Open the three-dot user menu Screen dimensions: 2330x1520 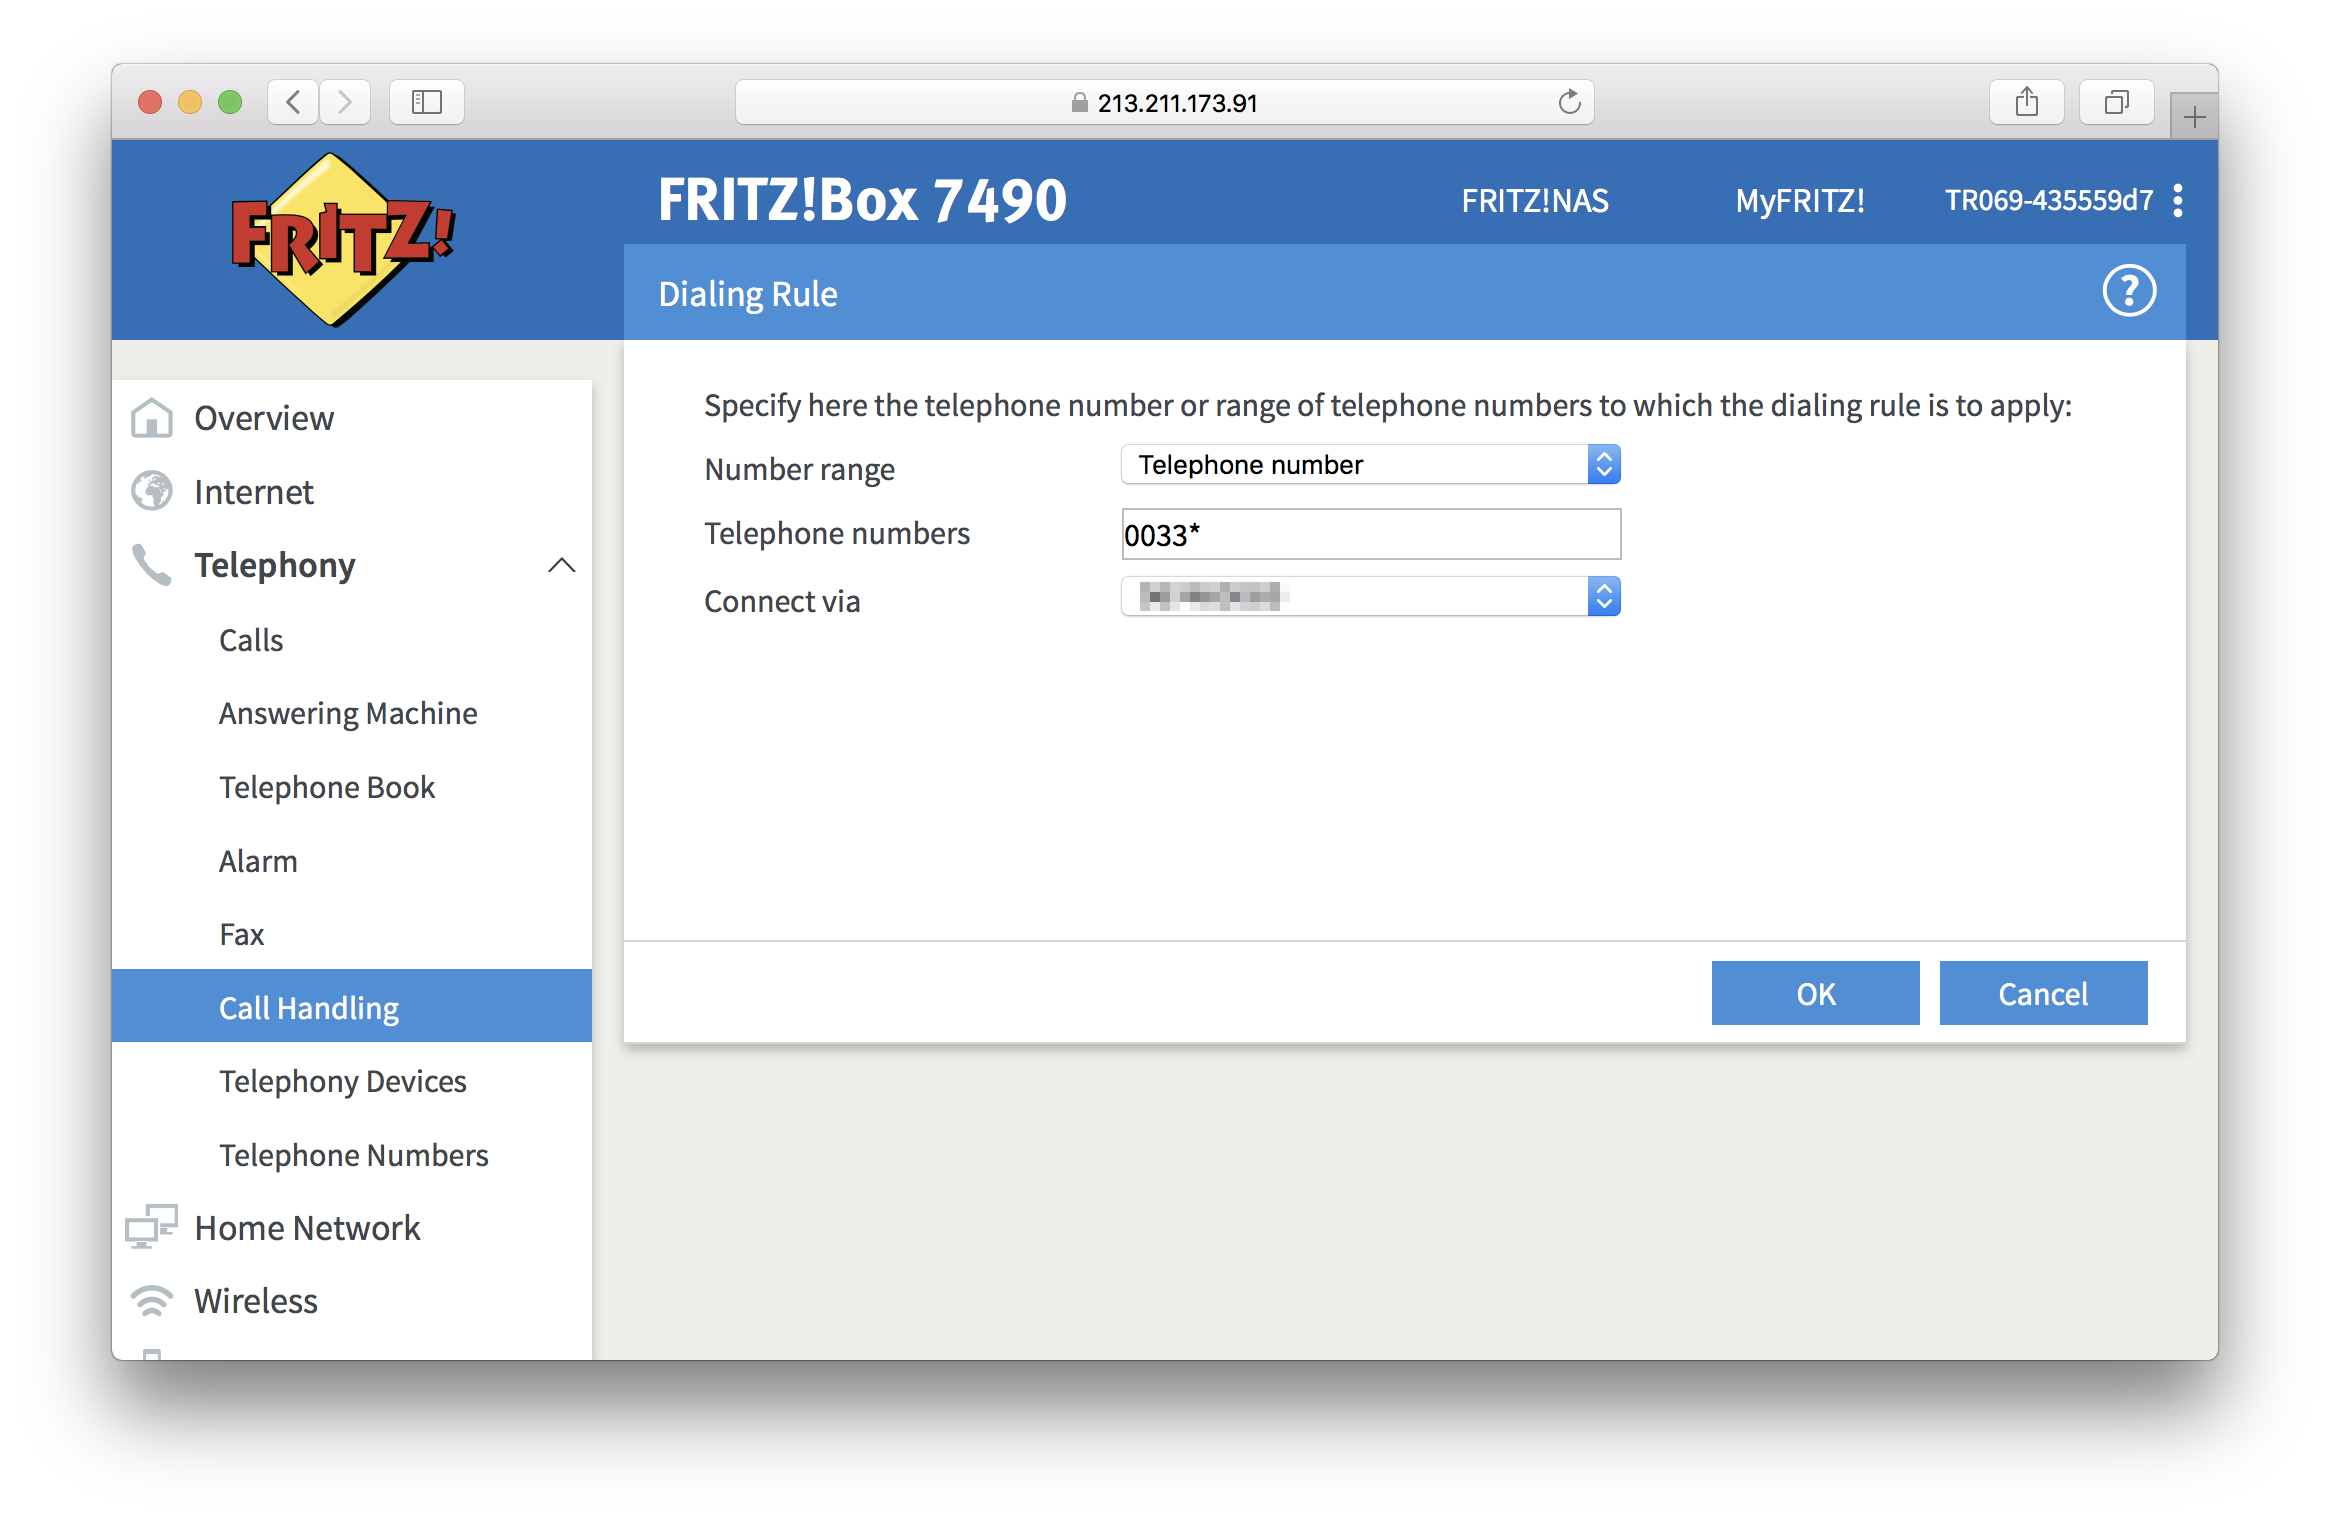coord(2177,201)
